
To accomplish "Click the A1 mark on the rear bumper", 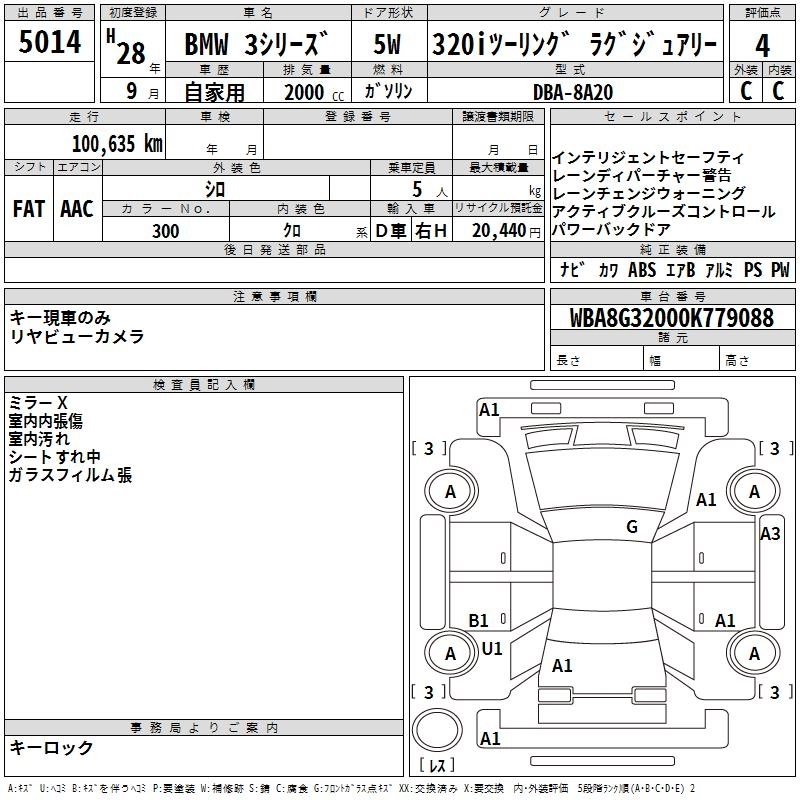I will [490, 738].
